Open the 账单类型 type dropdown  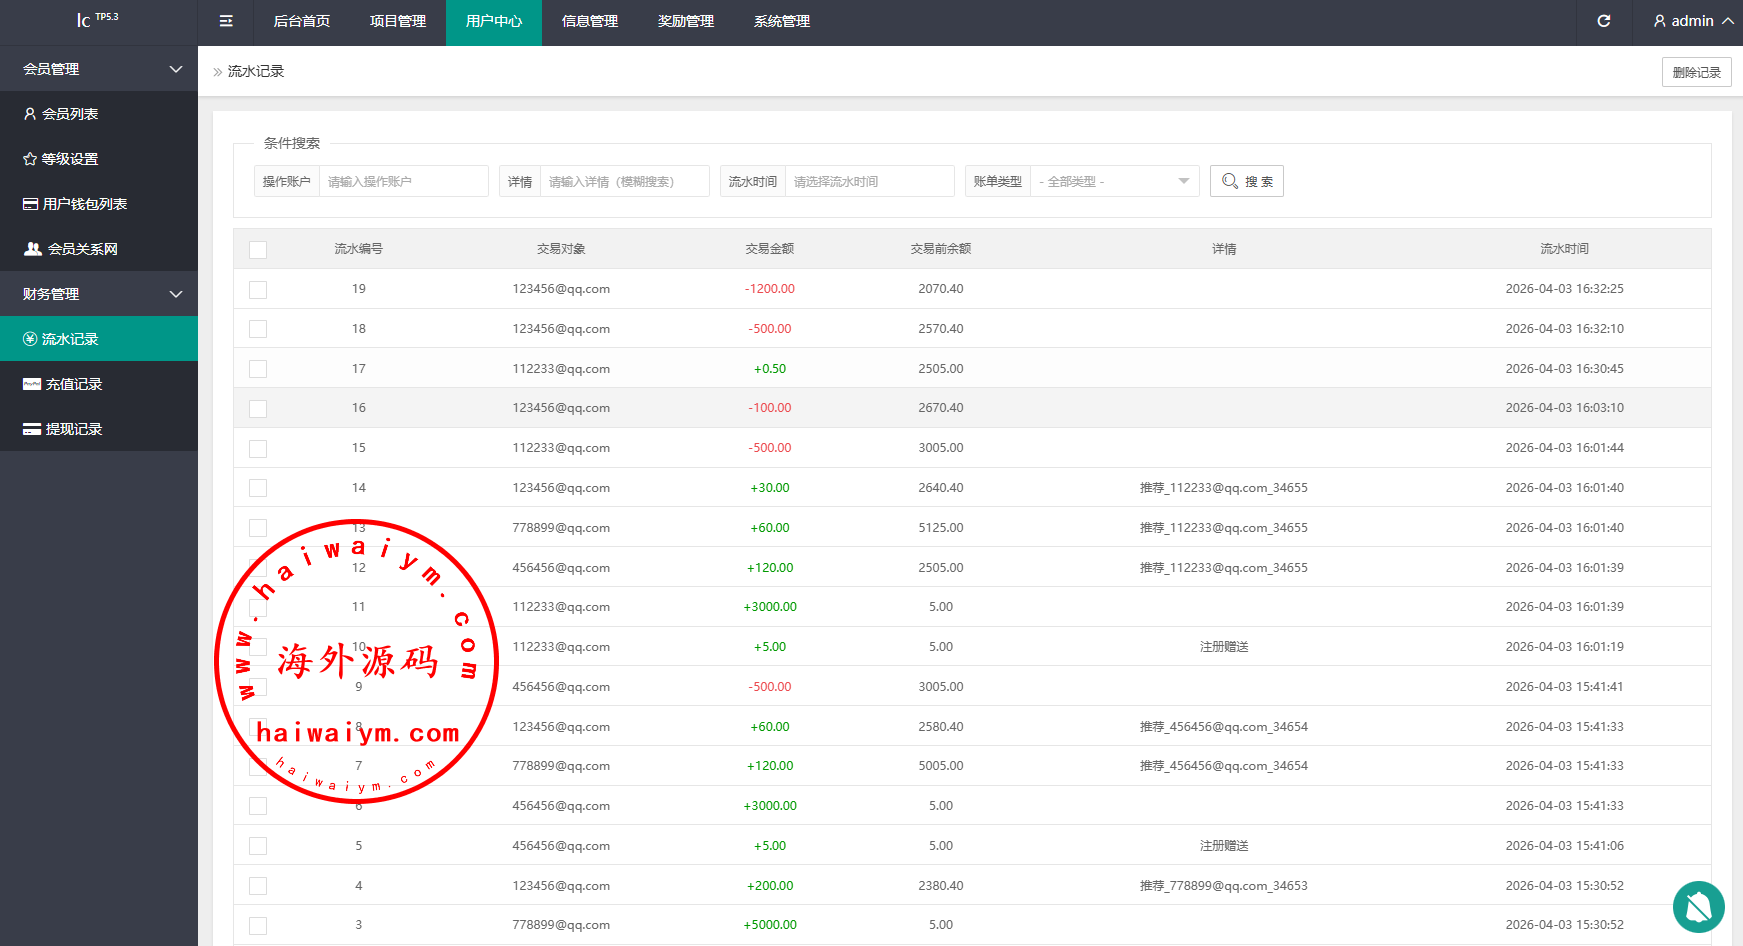pyautogui.click(x=1114, y=181)
